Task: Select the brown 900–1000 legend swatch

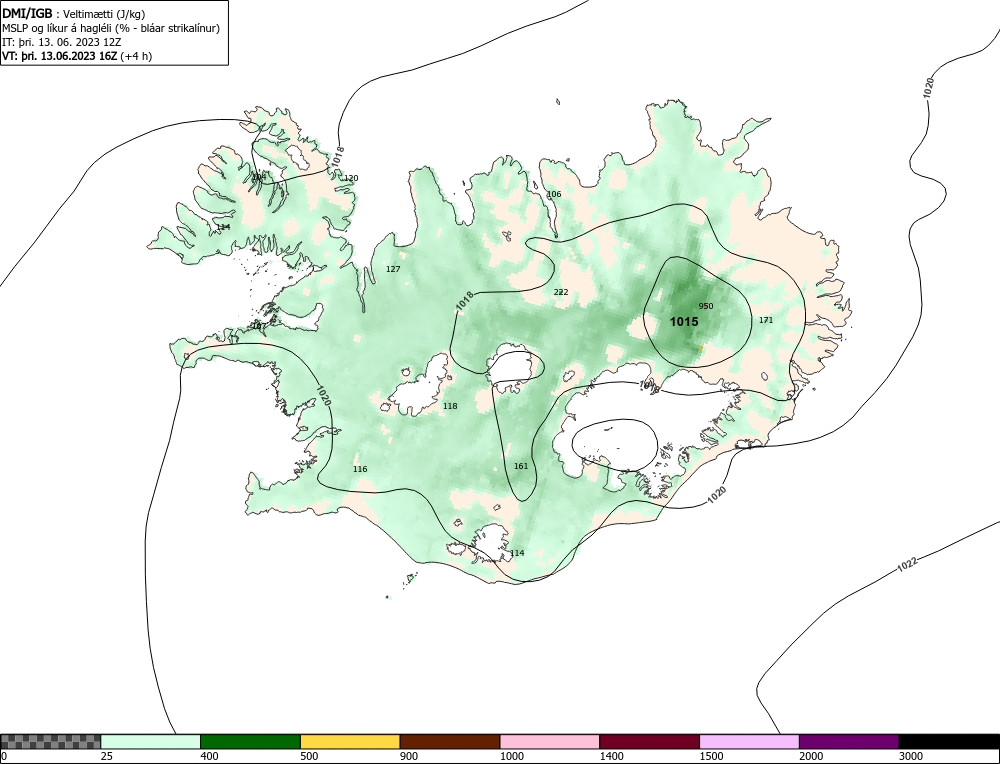Action: pos(450,741)
